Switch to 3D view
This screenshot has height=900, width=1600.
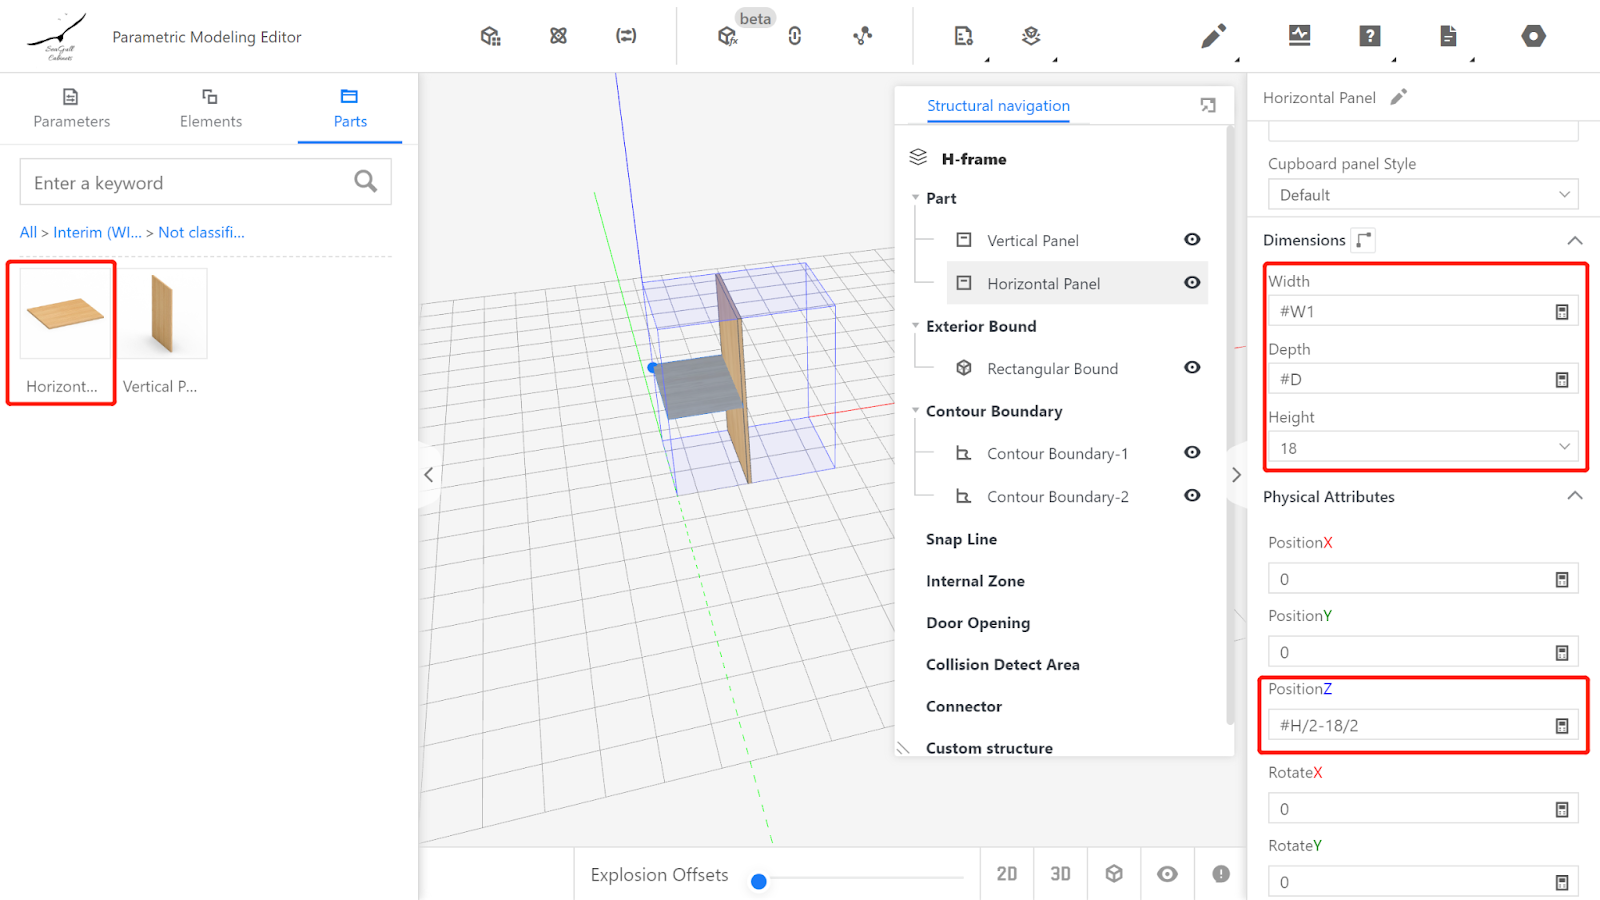1060,874
